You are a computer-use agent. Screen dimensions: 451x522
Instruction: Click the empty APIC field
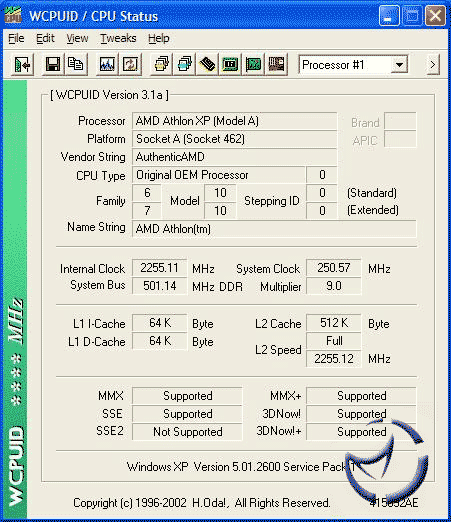click(400, 139)
